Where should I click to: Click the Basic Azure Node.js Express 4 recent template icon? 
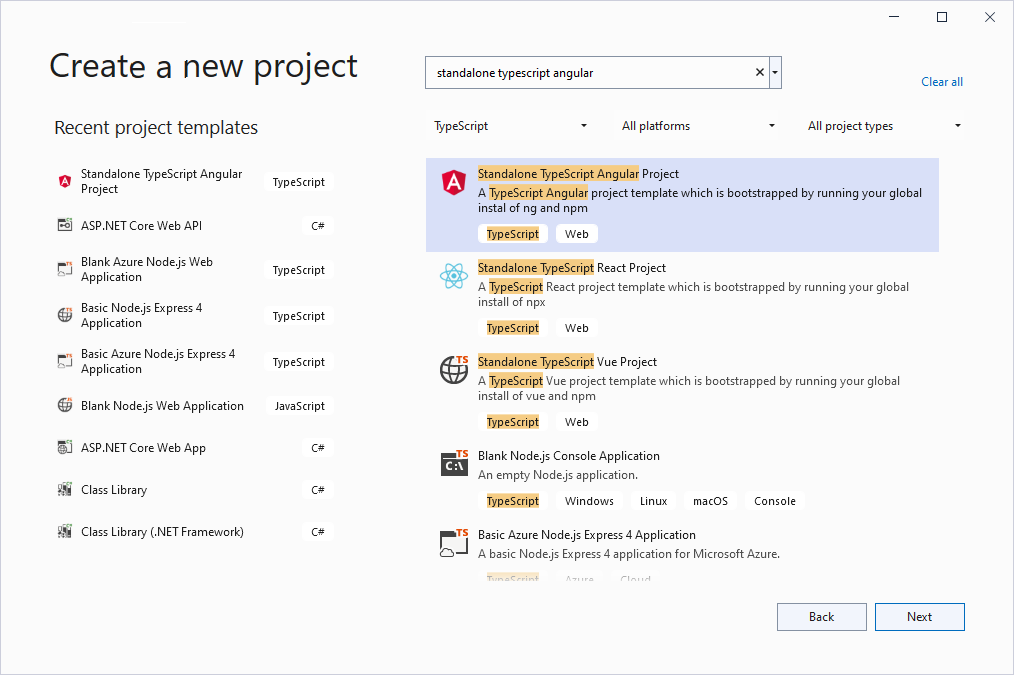point(65,361)
